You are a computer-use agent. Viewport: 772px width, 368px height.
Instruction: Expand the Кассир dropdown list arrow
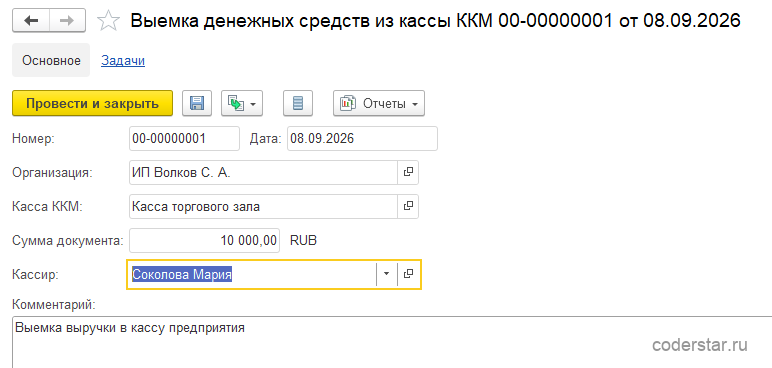click(386, 274)
